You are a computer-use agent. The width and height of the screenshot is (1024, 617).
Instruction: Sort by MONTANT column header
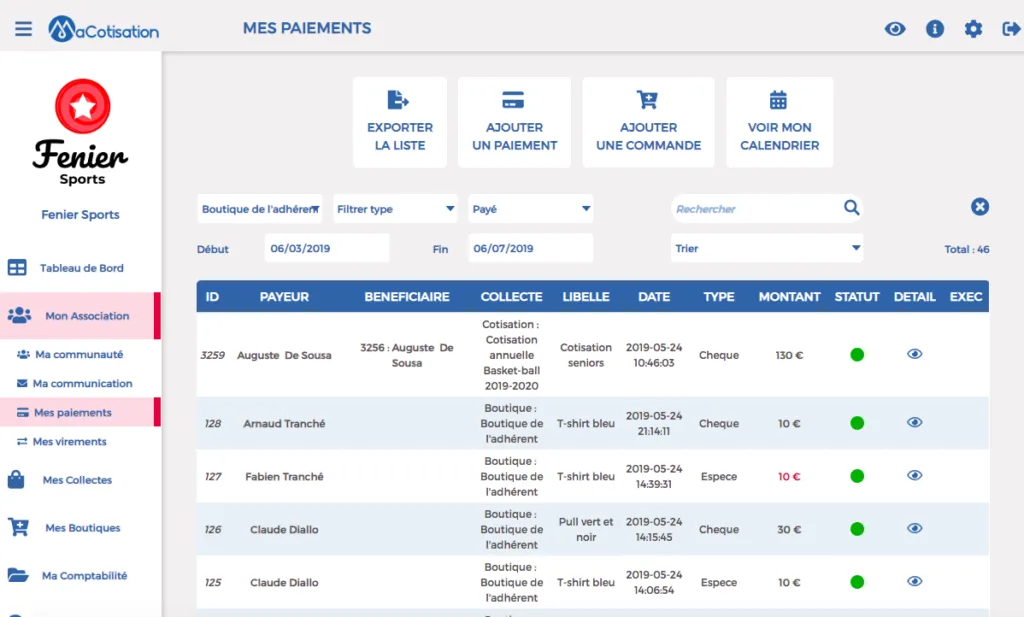click(789, 296)
